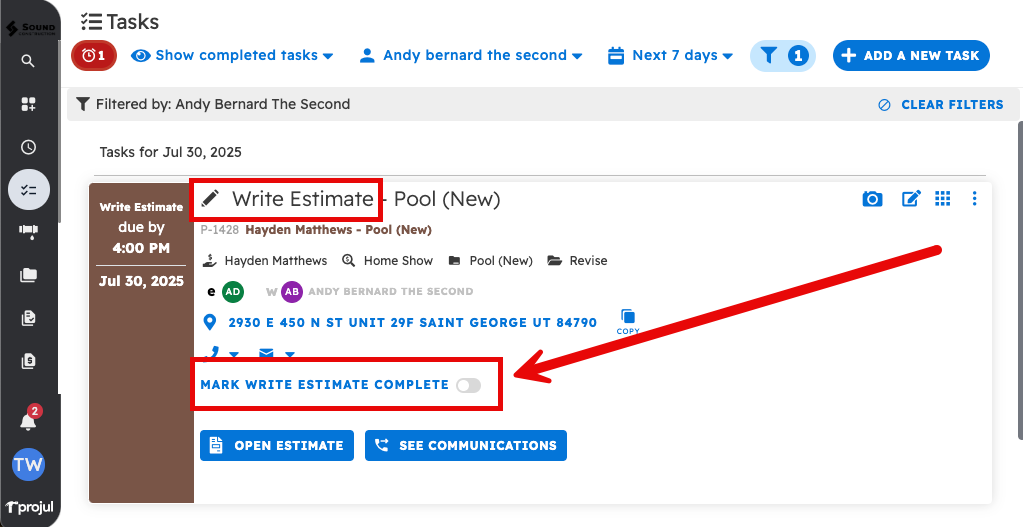
Task: Open the folders icon in the sidebar menu
Action: [x=28, y=275]
